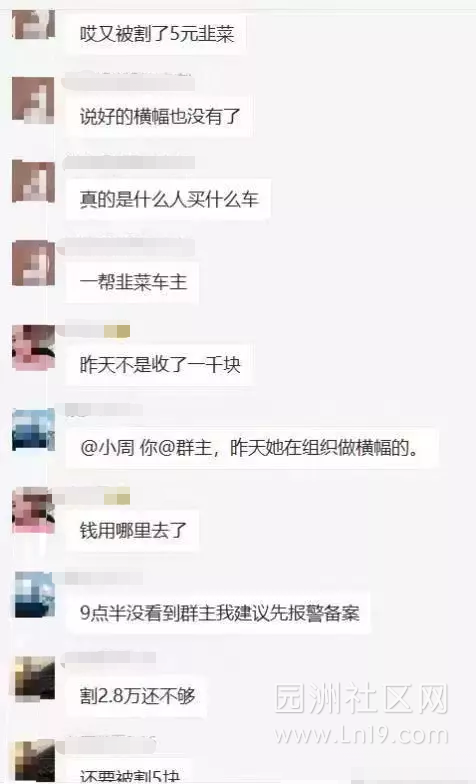
Task: Click blue avatar beside the '@小周' message
Action: coord(33,430)
